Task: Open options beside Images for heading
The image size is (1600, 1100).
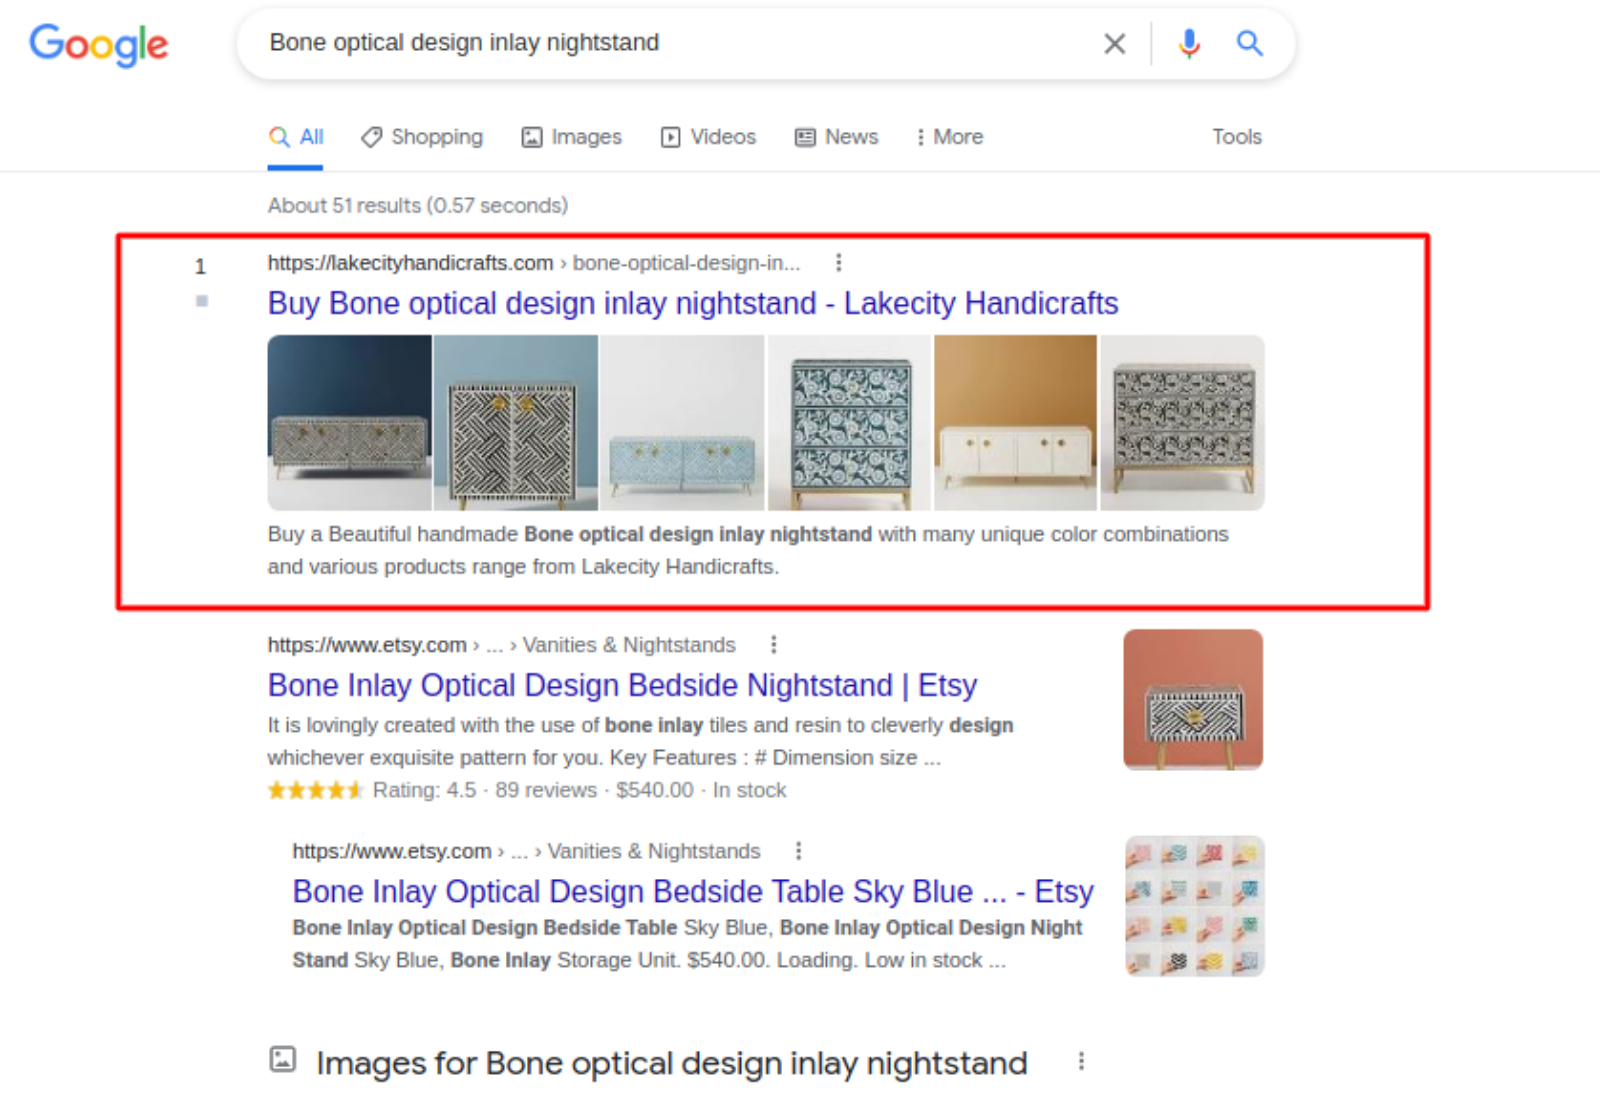Action: coord(1081,1062)
